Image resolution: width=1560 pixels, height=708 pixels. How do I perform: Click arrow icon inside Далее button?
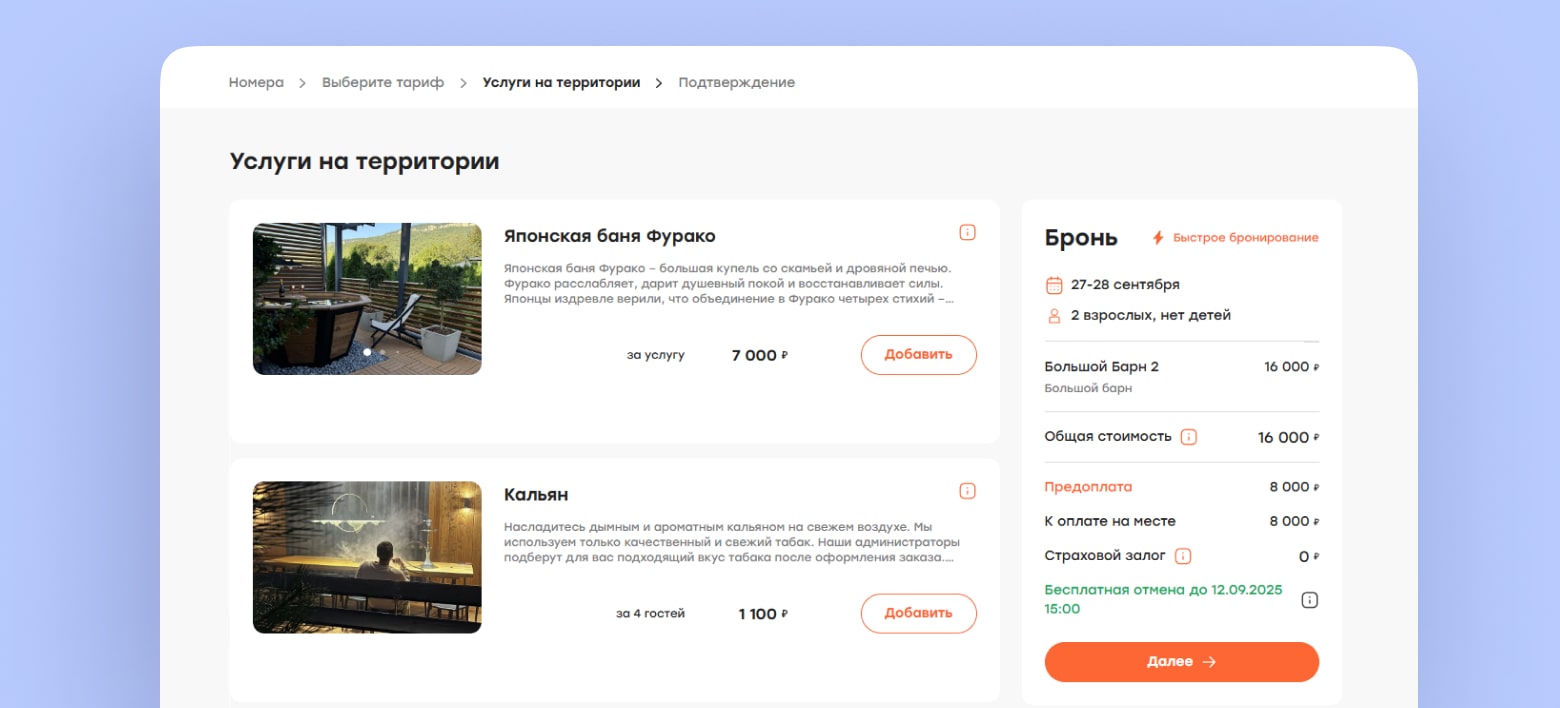(x=1209, y=662)
